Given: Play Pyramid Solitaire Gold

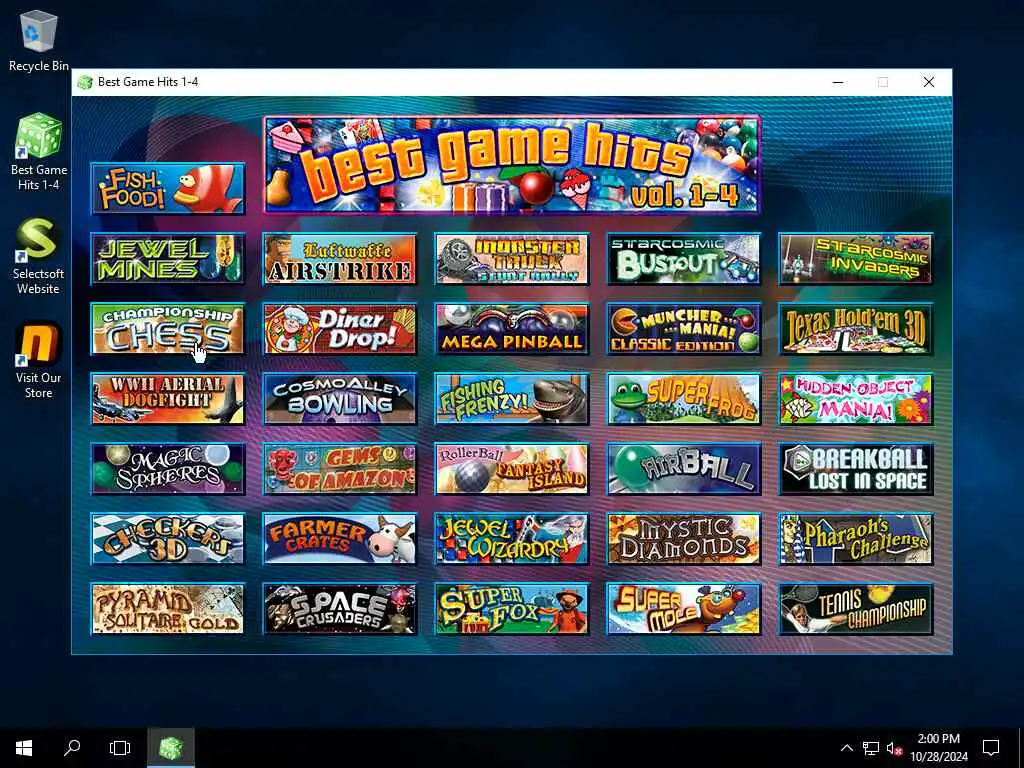Looking at the screenshot, I should [x=168, y=609].
